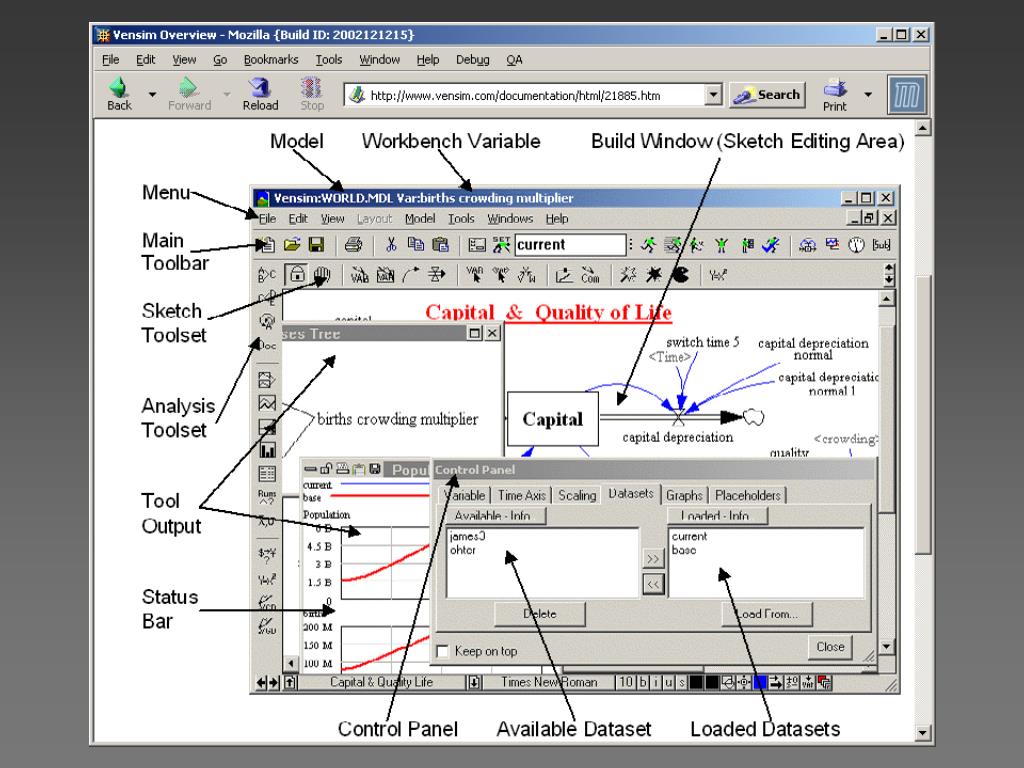
Task: Click the current run name input field
Action: click(570, 245)
